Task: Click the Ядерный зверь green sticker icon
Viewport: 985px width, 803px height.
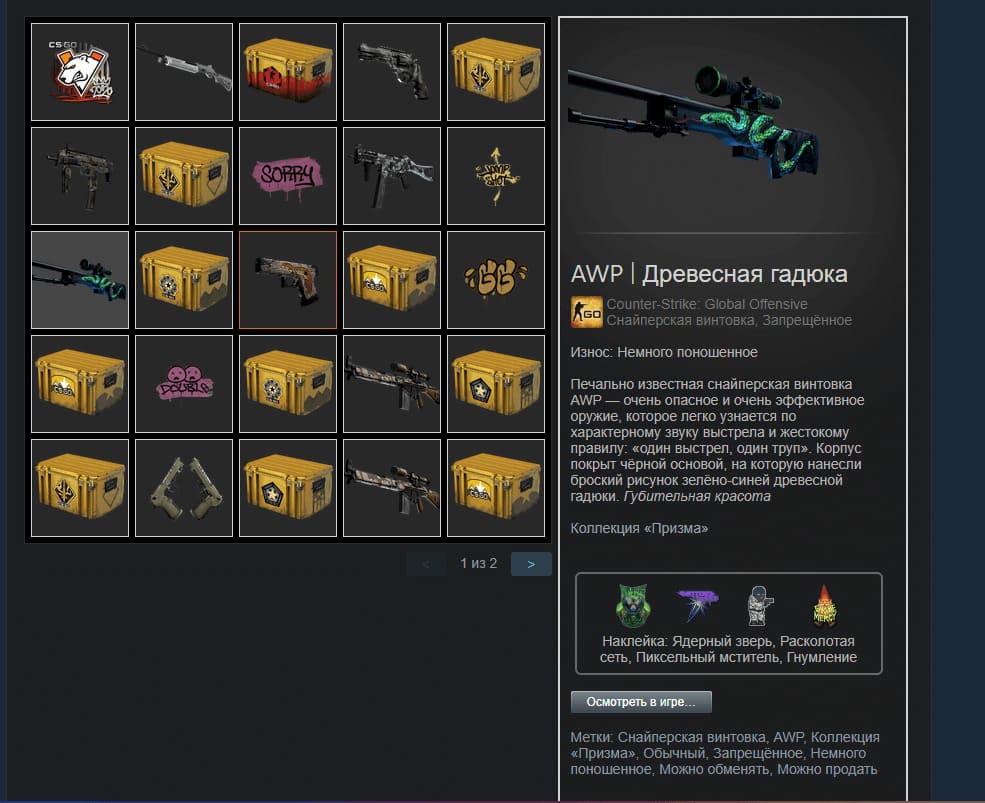Action: pyautogui.click(x=633, y=605)
